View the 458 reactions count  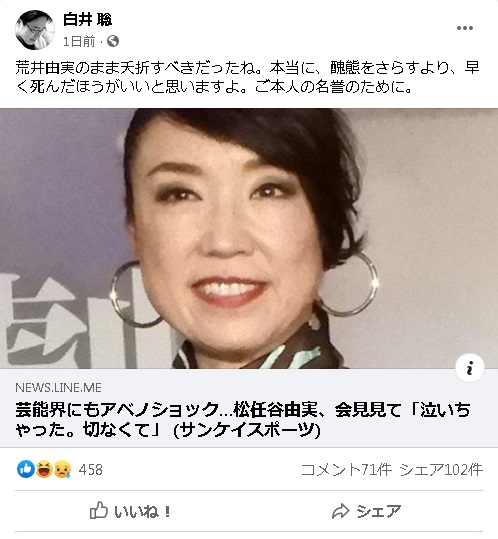[90, 470]
